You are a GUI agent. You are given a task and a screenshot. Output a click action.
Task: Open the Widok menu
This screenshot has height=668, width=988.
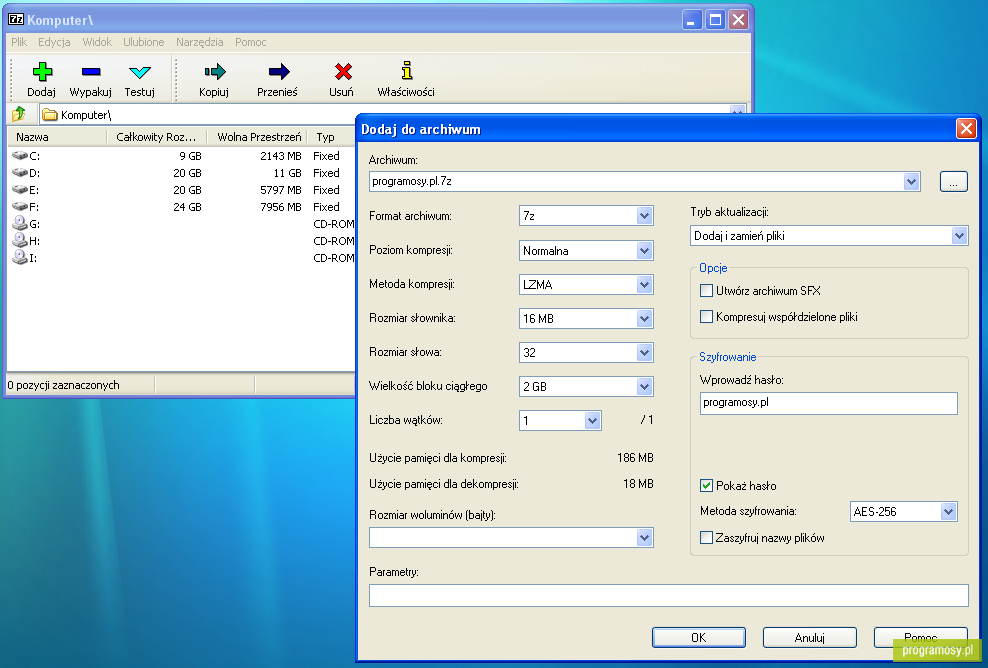coord(97,42)
